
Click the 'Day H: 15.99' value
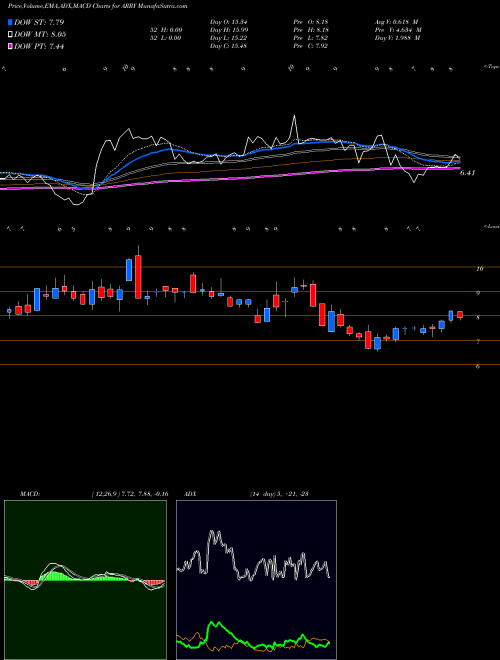click(x=228, y=30)
